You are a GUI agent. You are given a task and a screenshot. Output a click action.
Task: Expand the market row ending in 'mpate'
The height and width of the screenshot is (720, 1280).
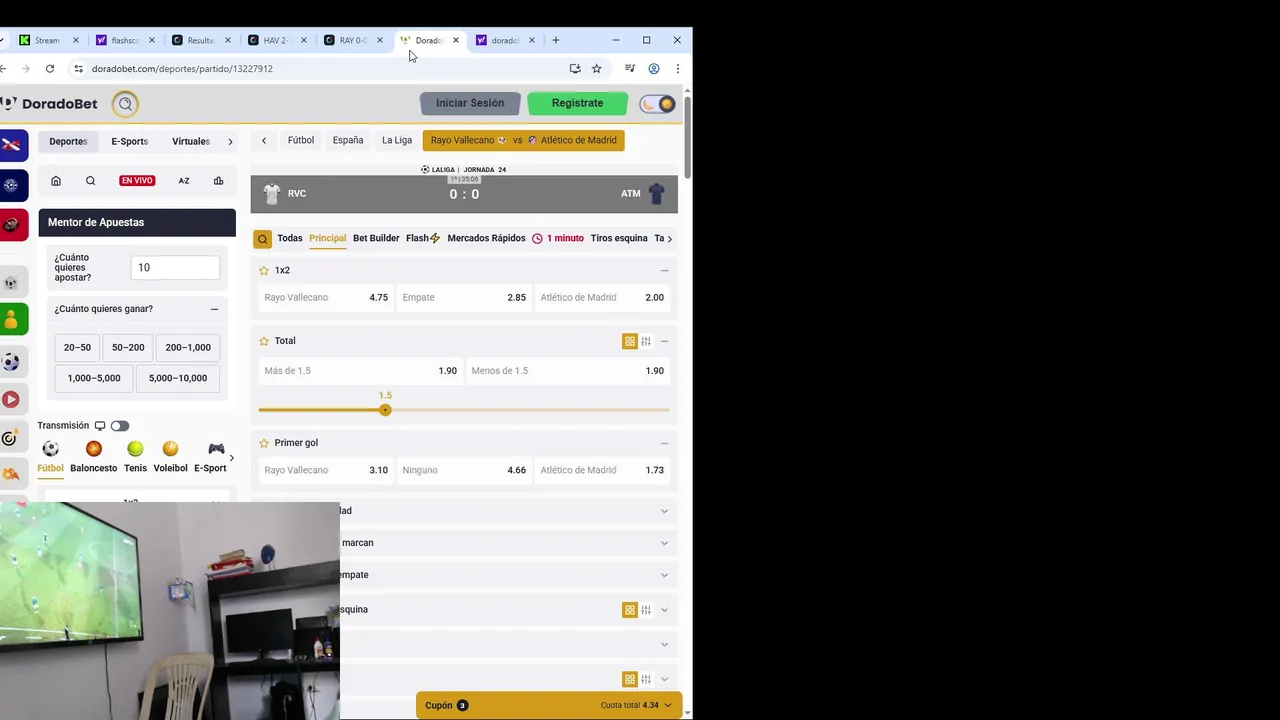[664, 575]
